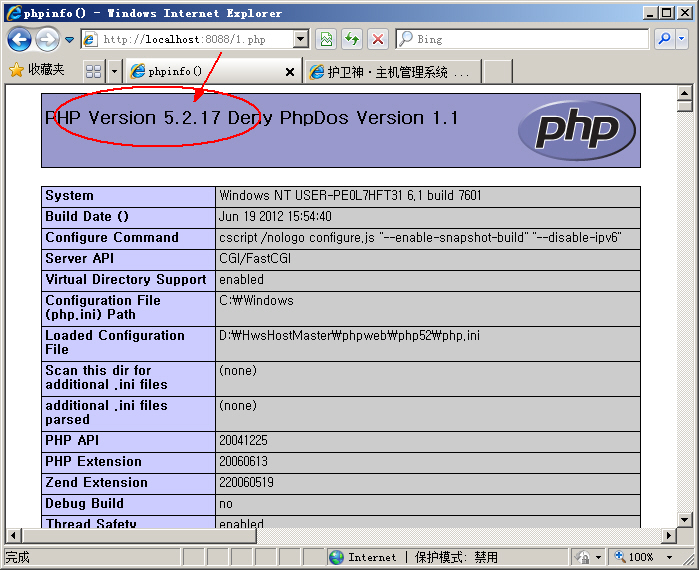
Task: Open the zoom level dropdown arrow
Action: (669, 558)
